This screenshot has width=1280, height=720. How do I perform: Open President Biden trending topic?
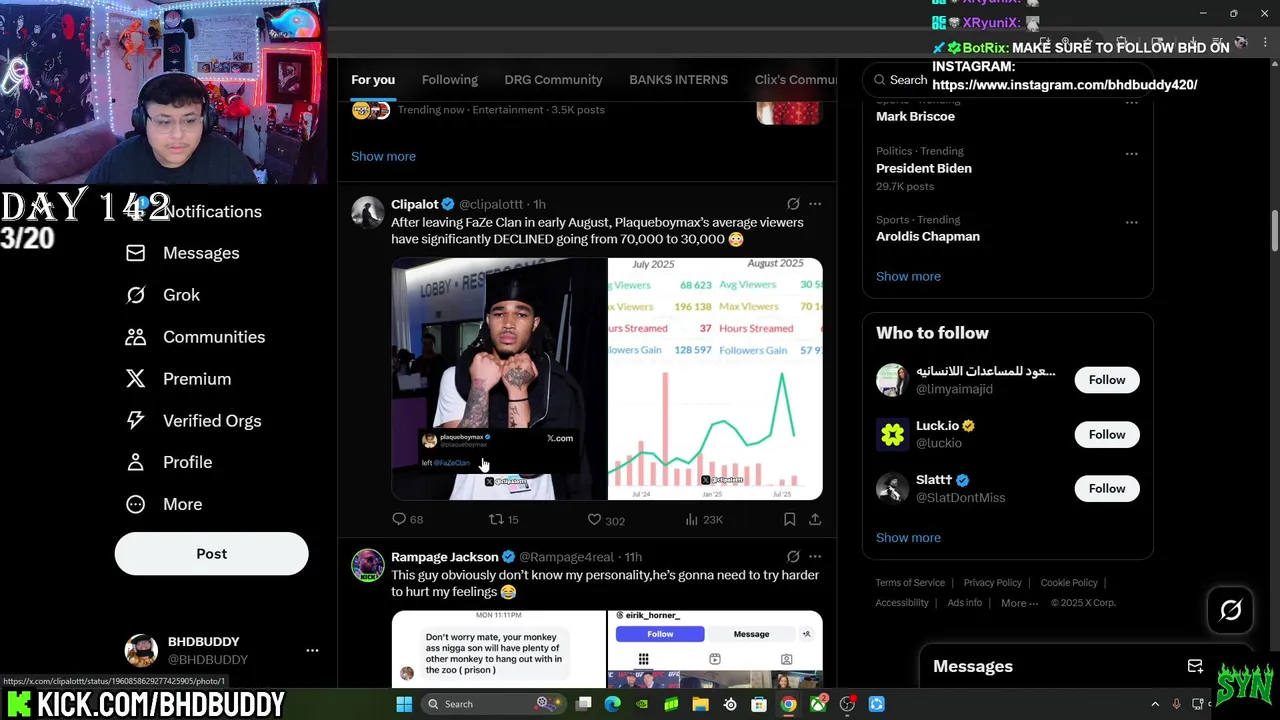924,168
